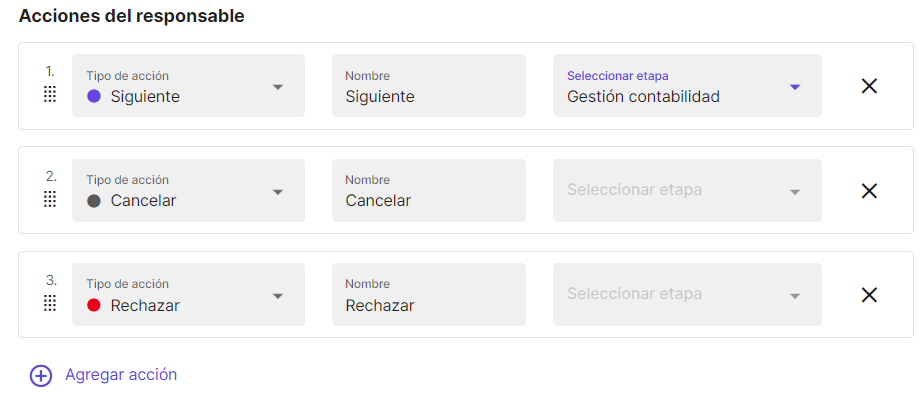Open Tipo de acción dropdown for Siguiente
Viewport: 922px width, 396px height.
pyautogui.click(x=188, y=85)
